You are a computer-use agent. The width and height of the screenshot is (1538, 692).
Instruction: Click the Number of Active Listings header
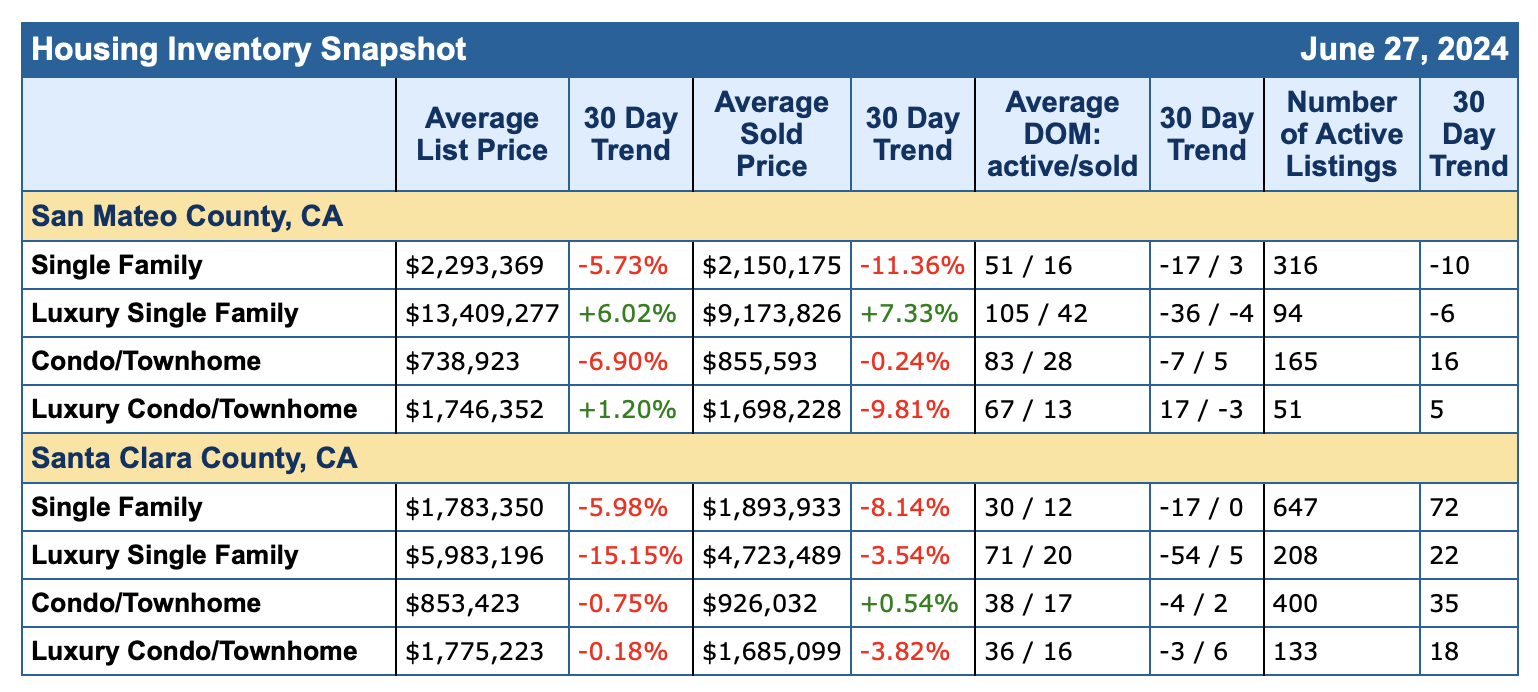(x=1341, y=134)
